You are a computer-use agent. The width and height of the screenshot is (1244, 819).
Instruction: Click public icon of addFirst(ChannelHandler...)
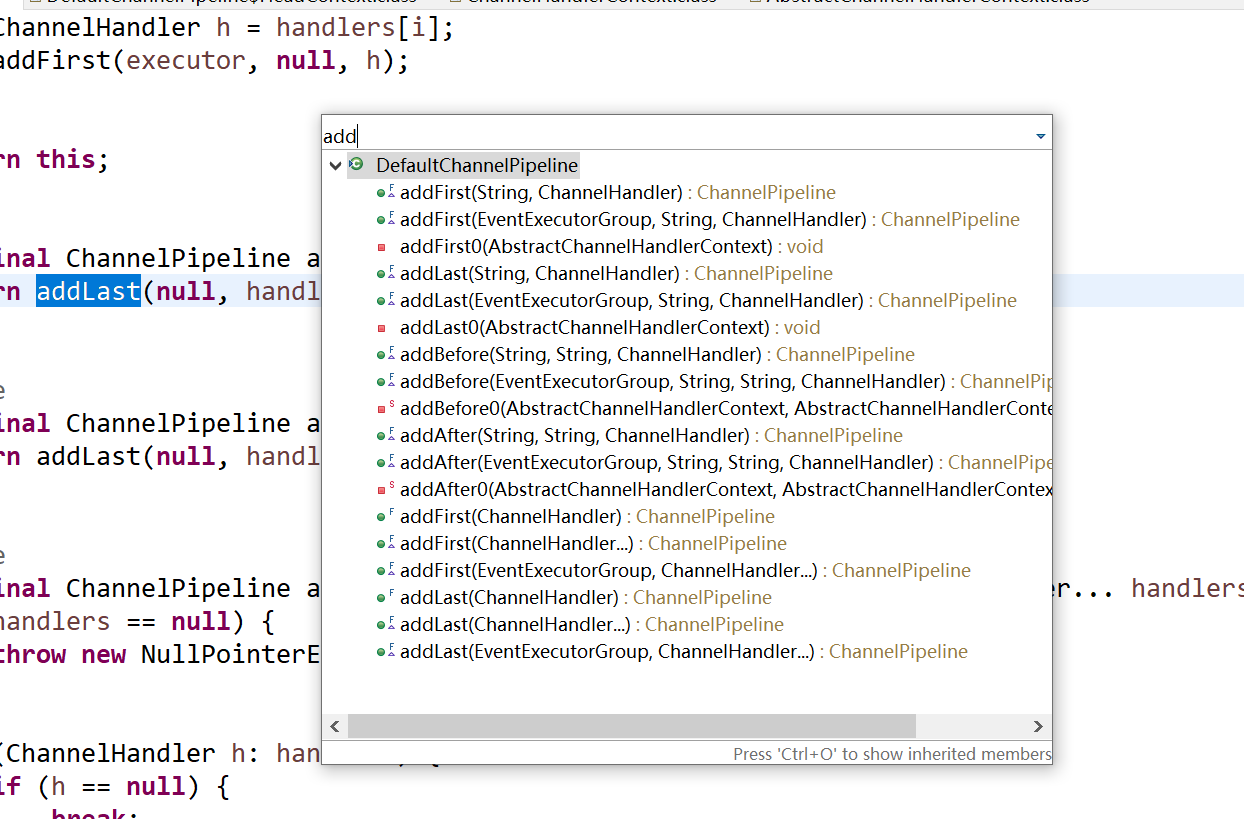[386, 543]
